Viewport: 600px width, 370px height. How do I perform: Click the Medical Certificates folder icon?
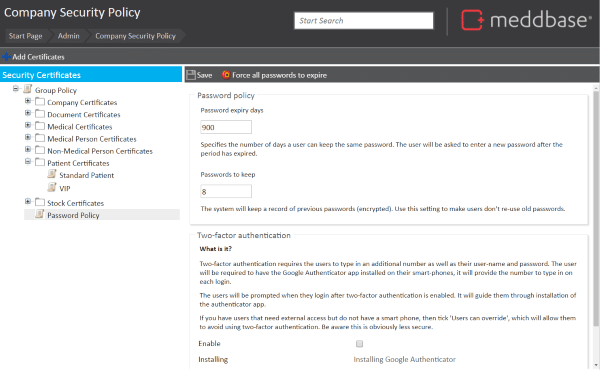coord(40,126)
